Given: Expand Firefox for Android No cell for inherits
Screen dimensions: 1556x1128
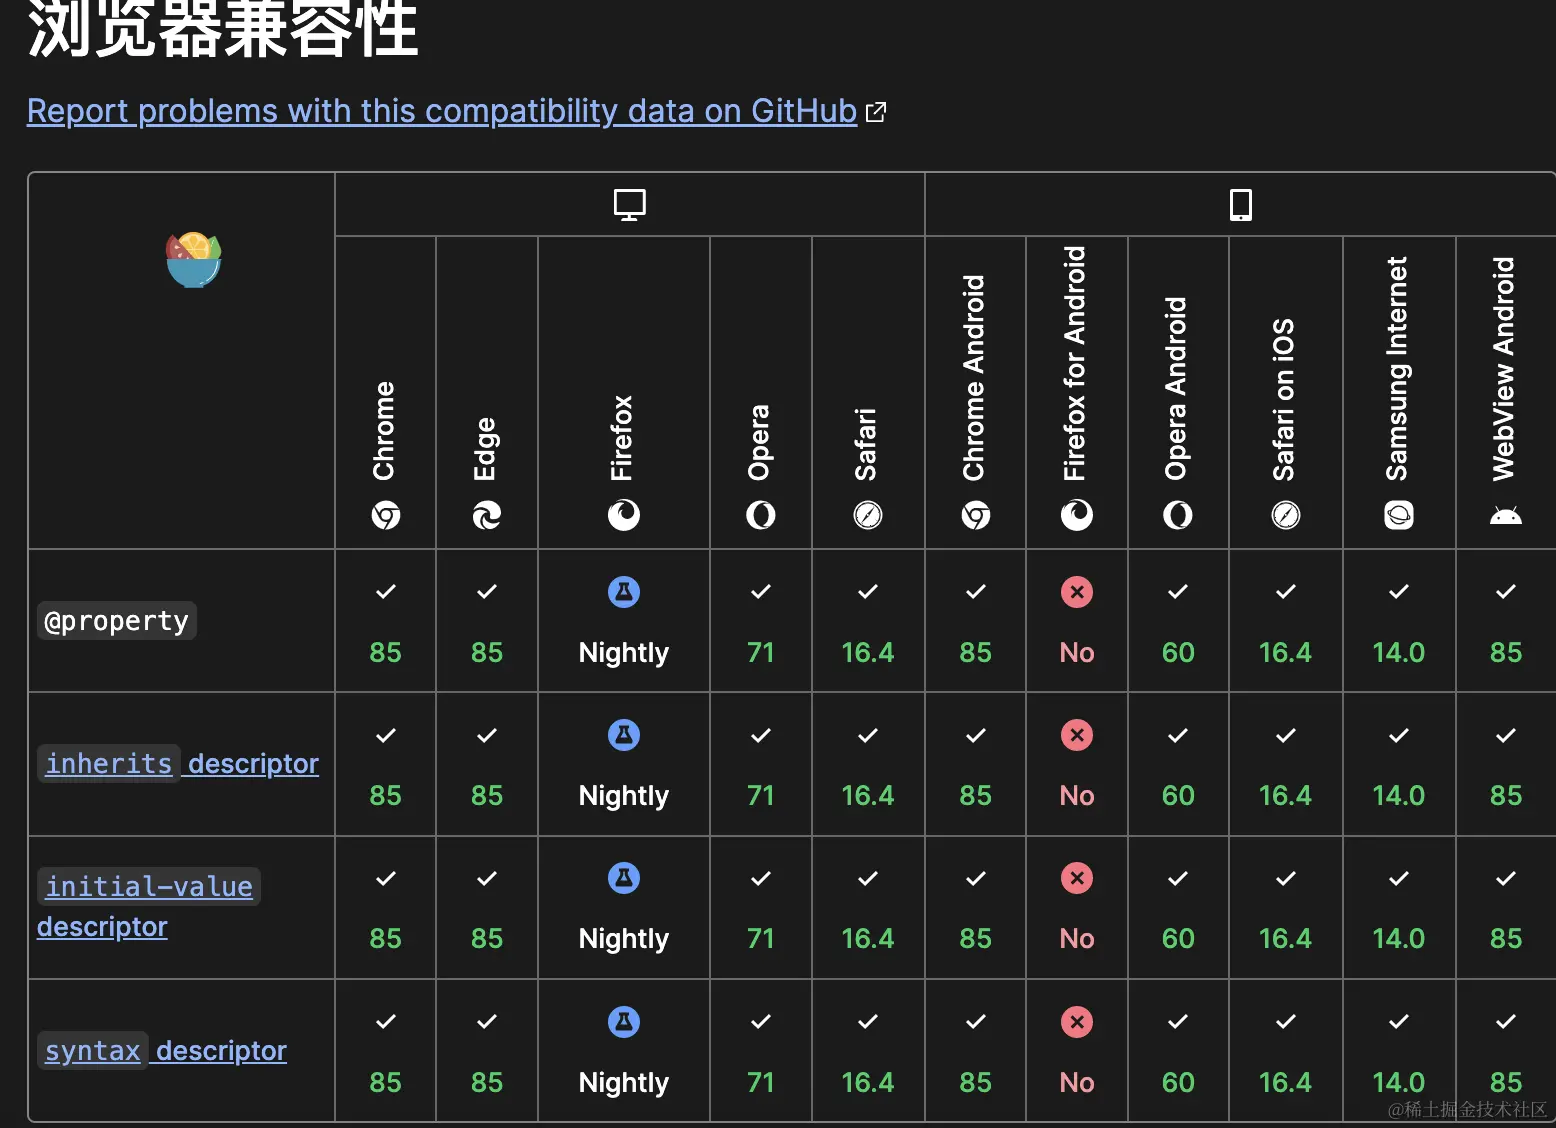Looking at the screenshot, I should [x=1077, y=764].
